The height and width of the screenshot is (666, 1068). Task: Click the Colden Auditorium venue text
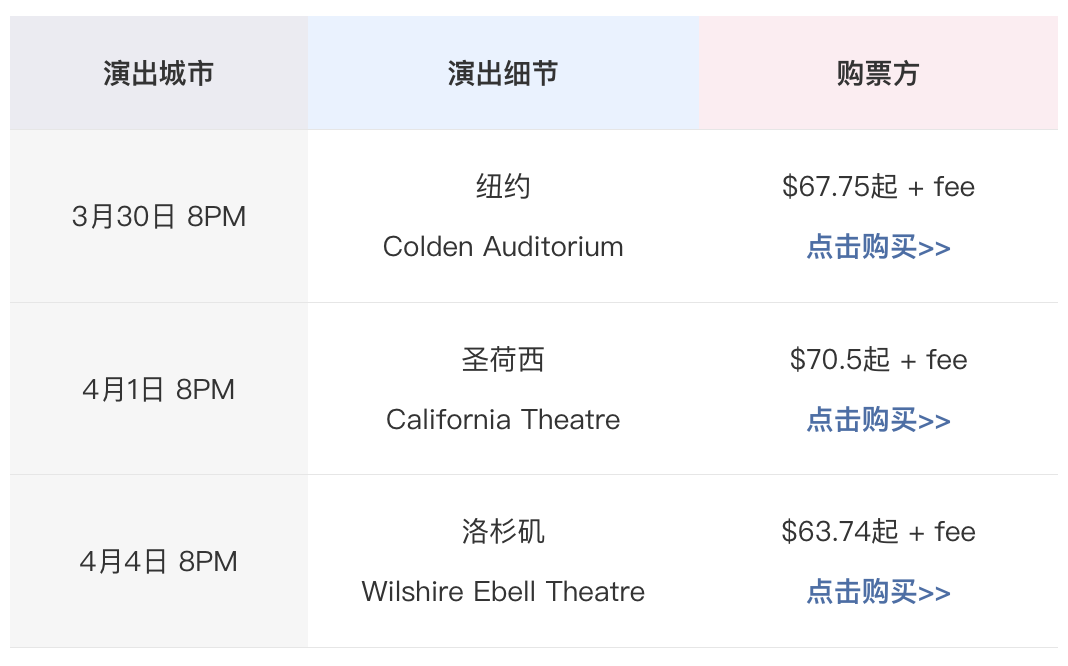503,247
